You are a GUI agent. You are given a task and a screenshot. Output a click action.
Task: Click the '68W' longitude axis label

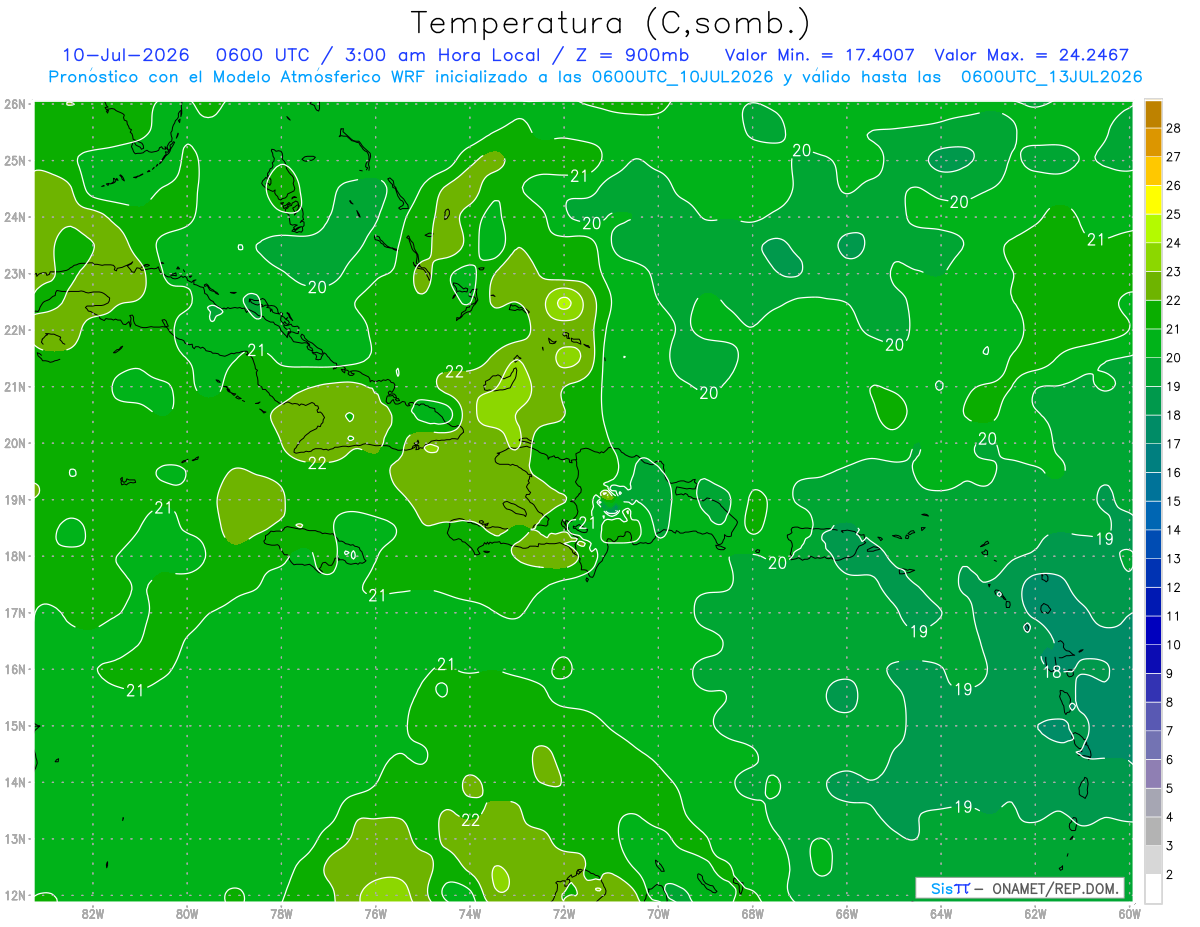pyautogui.click(x=753, y=912)
